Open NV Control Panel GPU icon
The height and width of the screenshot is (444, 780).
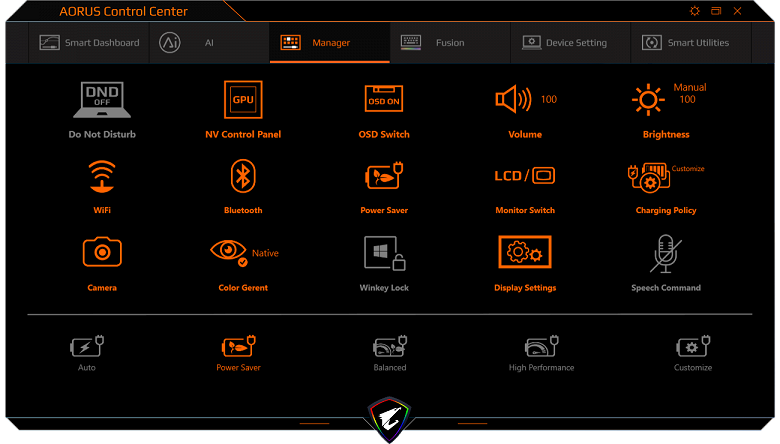(243, 99)
